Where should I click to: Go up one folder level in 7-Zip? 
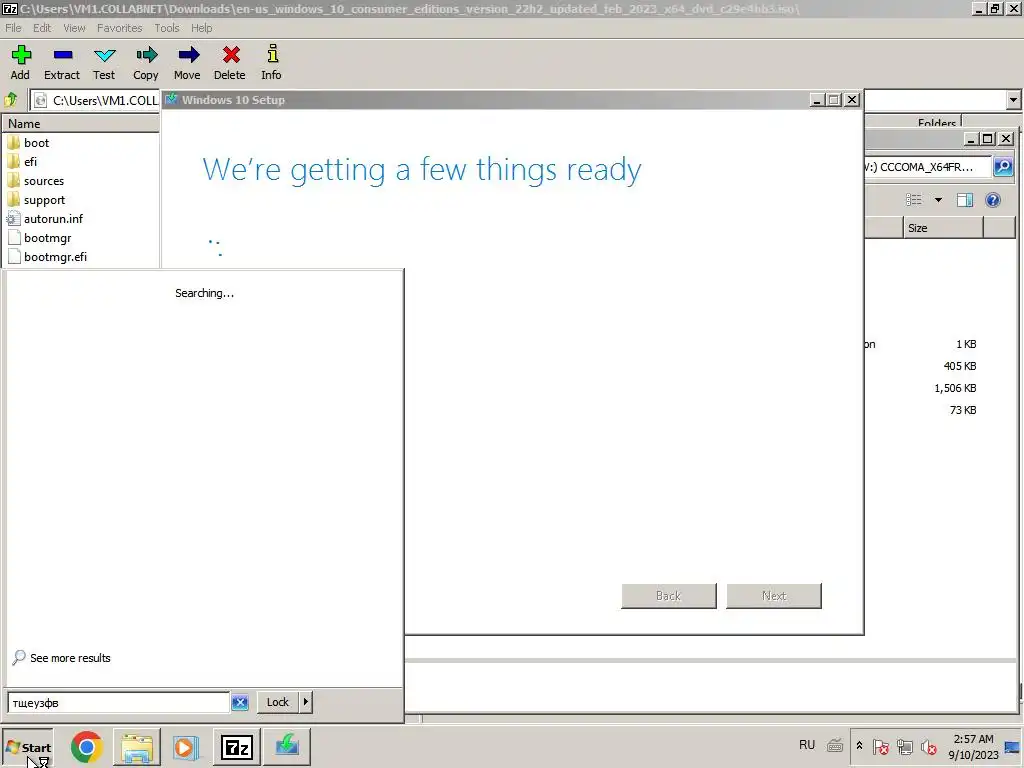tap(11, 100)
